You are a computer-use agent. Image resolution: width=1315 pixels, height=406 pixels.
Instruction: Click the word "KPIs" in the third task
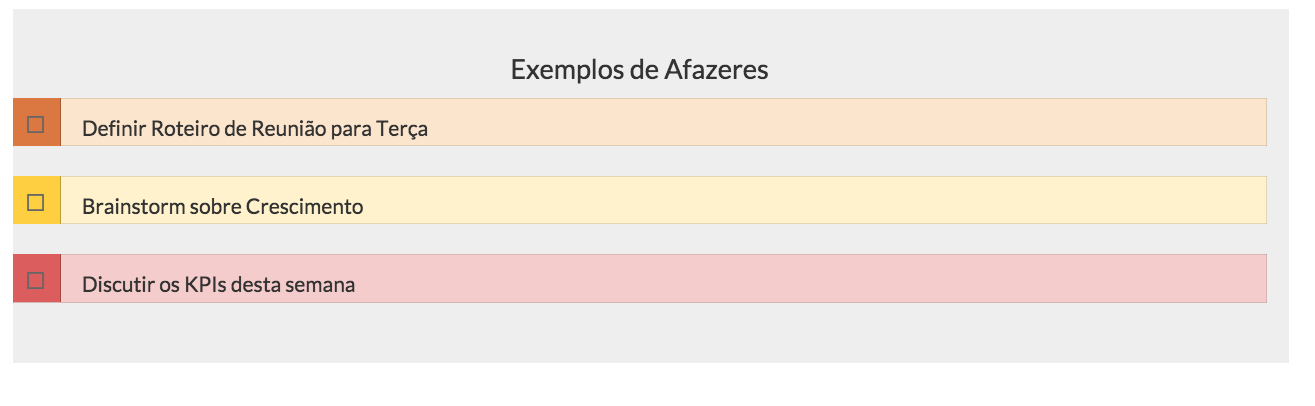(x=205, y=285)
